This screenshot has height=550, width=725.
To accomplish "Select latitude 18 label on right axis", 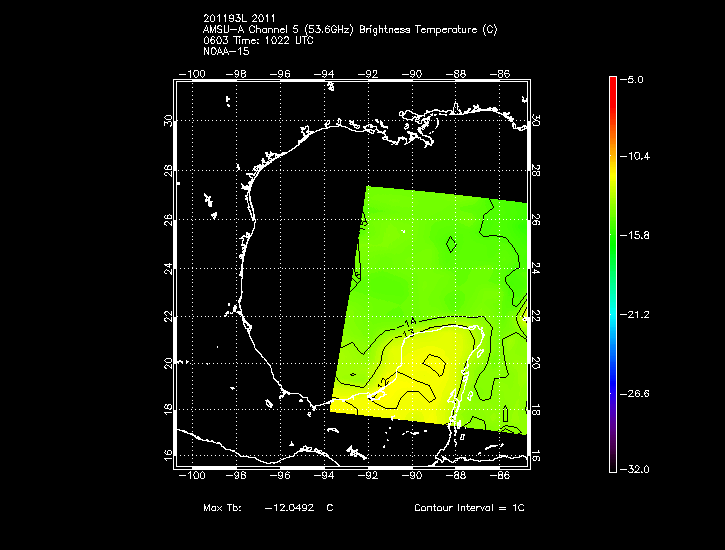I will coord(535,409).
